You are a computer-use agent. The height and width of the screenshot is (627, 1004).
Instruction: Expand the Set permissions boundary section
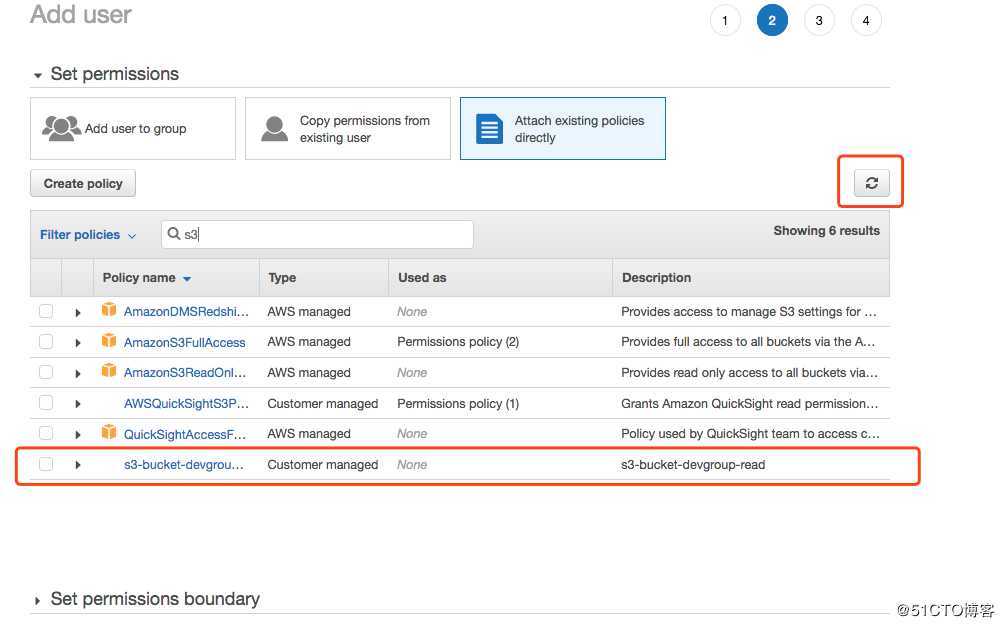pyautogui.click(x=37, y=601)
